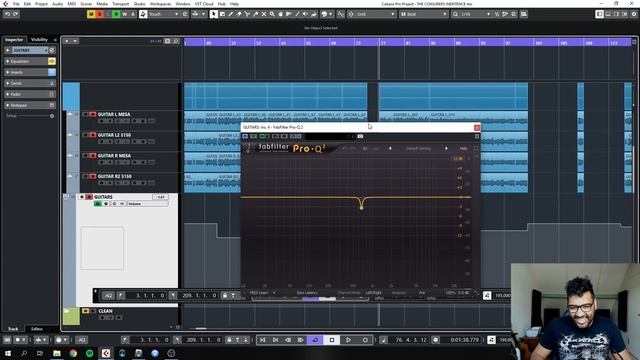This screenshot has width=640, height=360.
Task: Select the Split scissors tool
Action: click(247, 14)
